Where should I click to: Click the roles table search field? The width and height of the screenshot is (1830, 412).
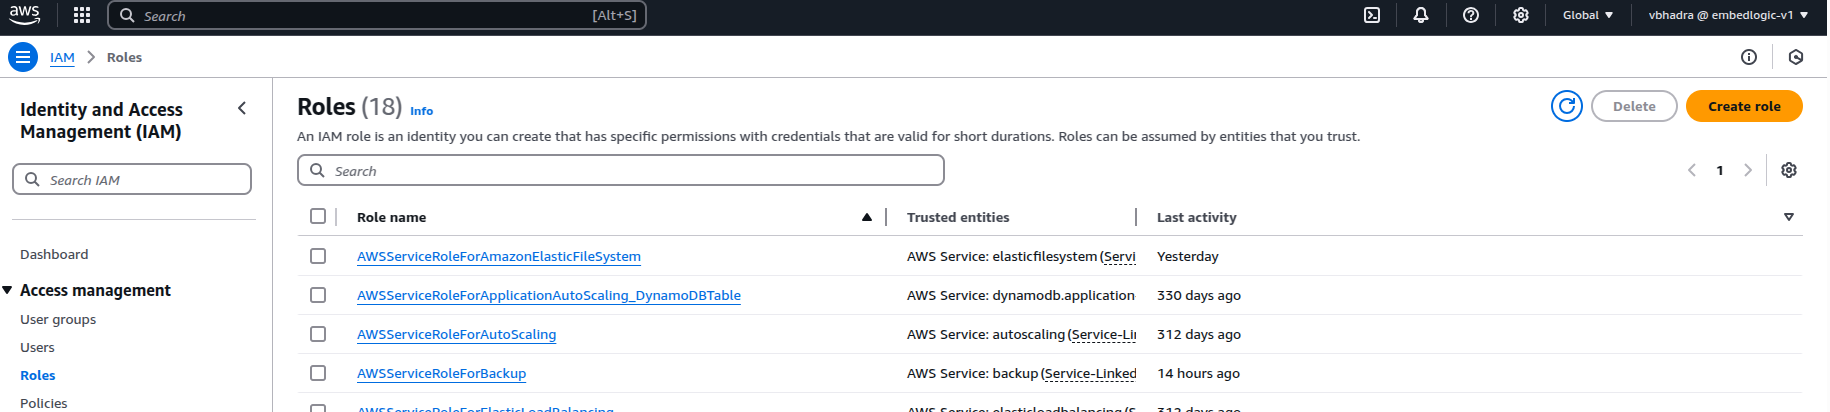620,171
